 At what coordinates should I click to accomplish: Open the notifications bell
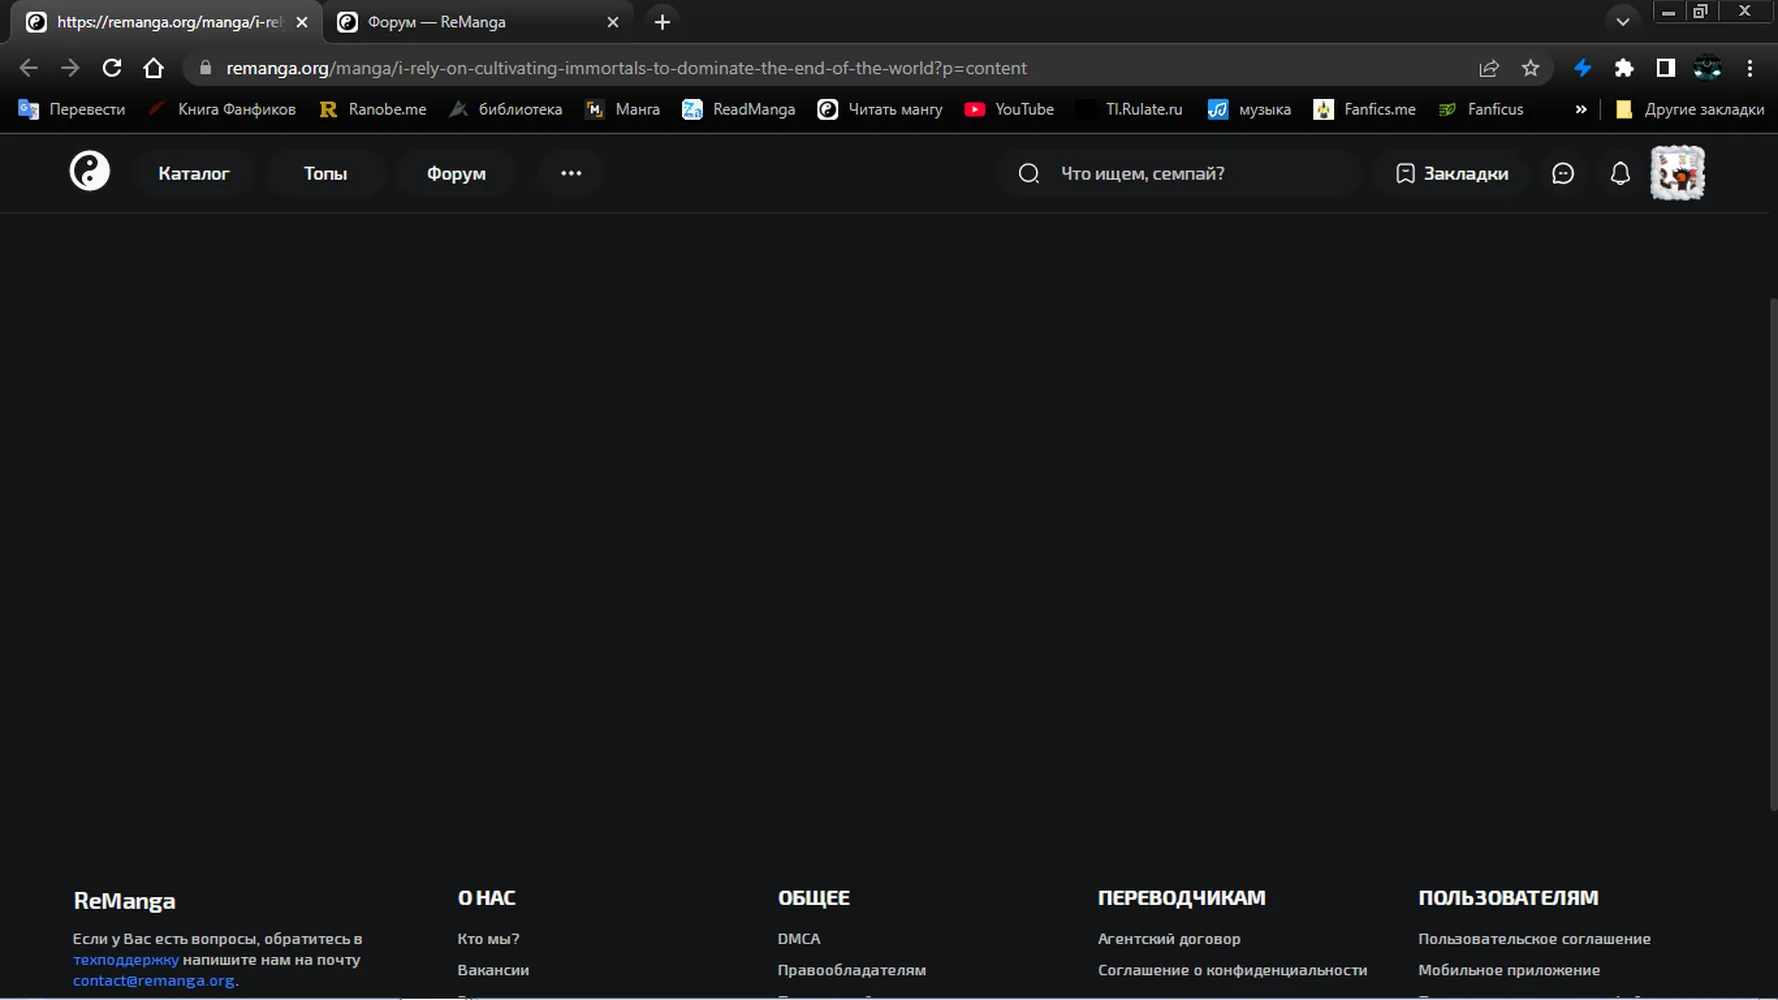point(1620,173)
